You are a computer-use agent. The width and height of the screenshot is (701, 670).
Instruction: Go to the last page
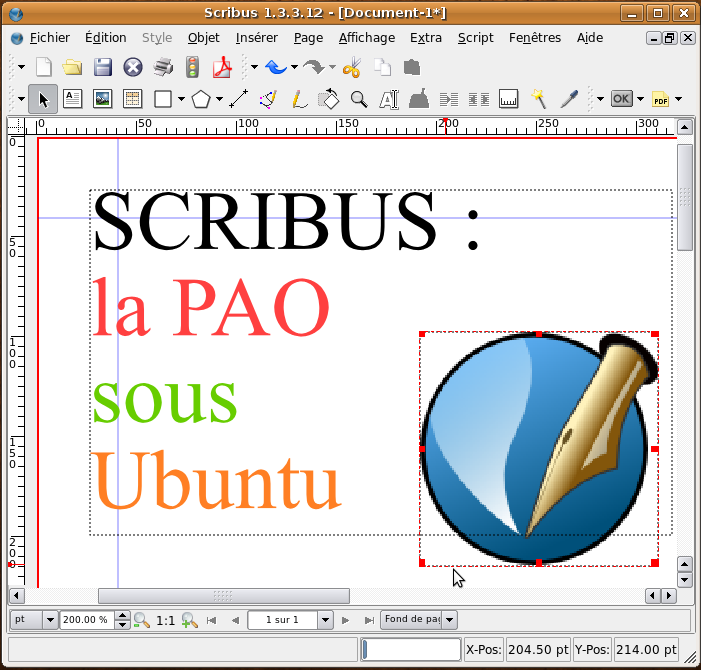[x=369, y=620]
